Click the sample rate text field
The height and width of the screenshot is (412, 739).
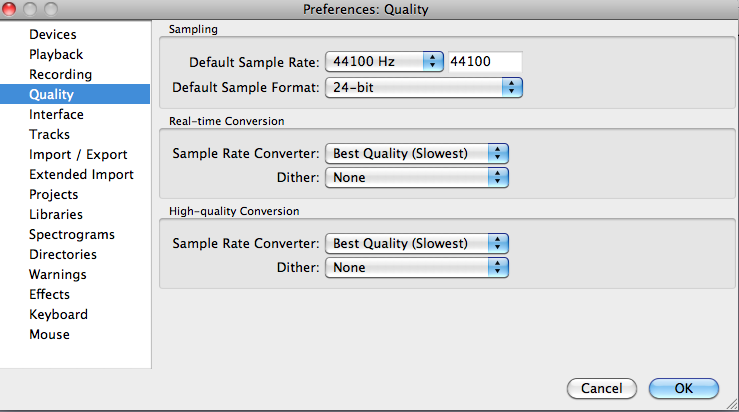click(485, 62)
